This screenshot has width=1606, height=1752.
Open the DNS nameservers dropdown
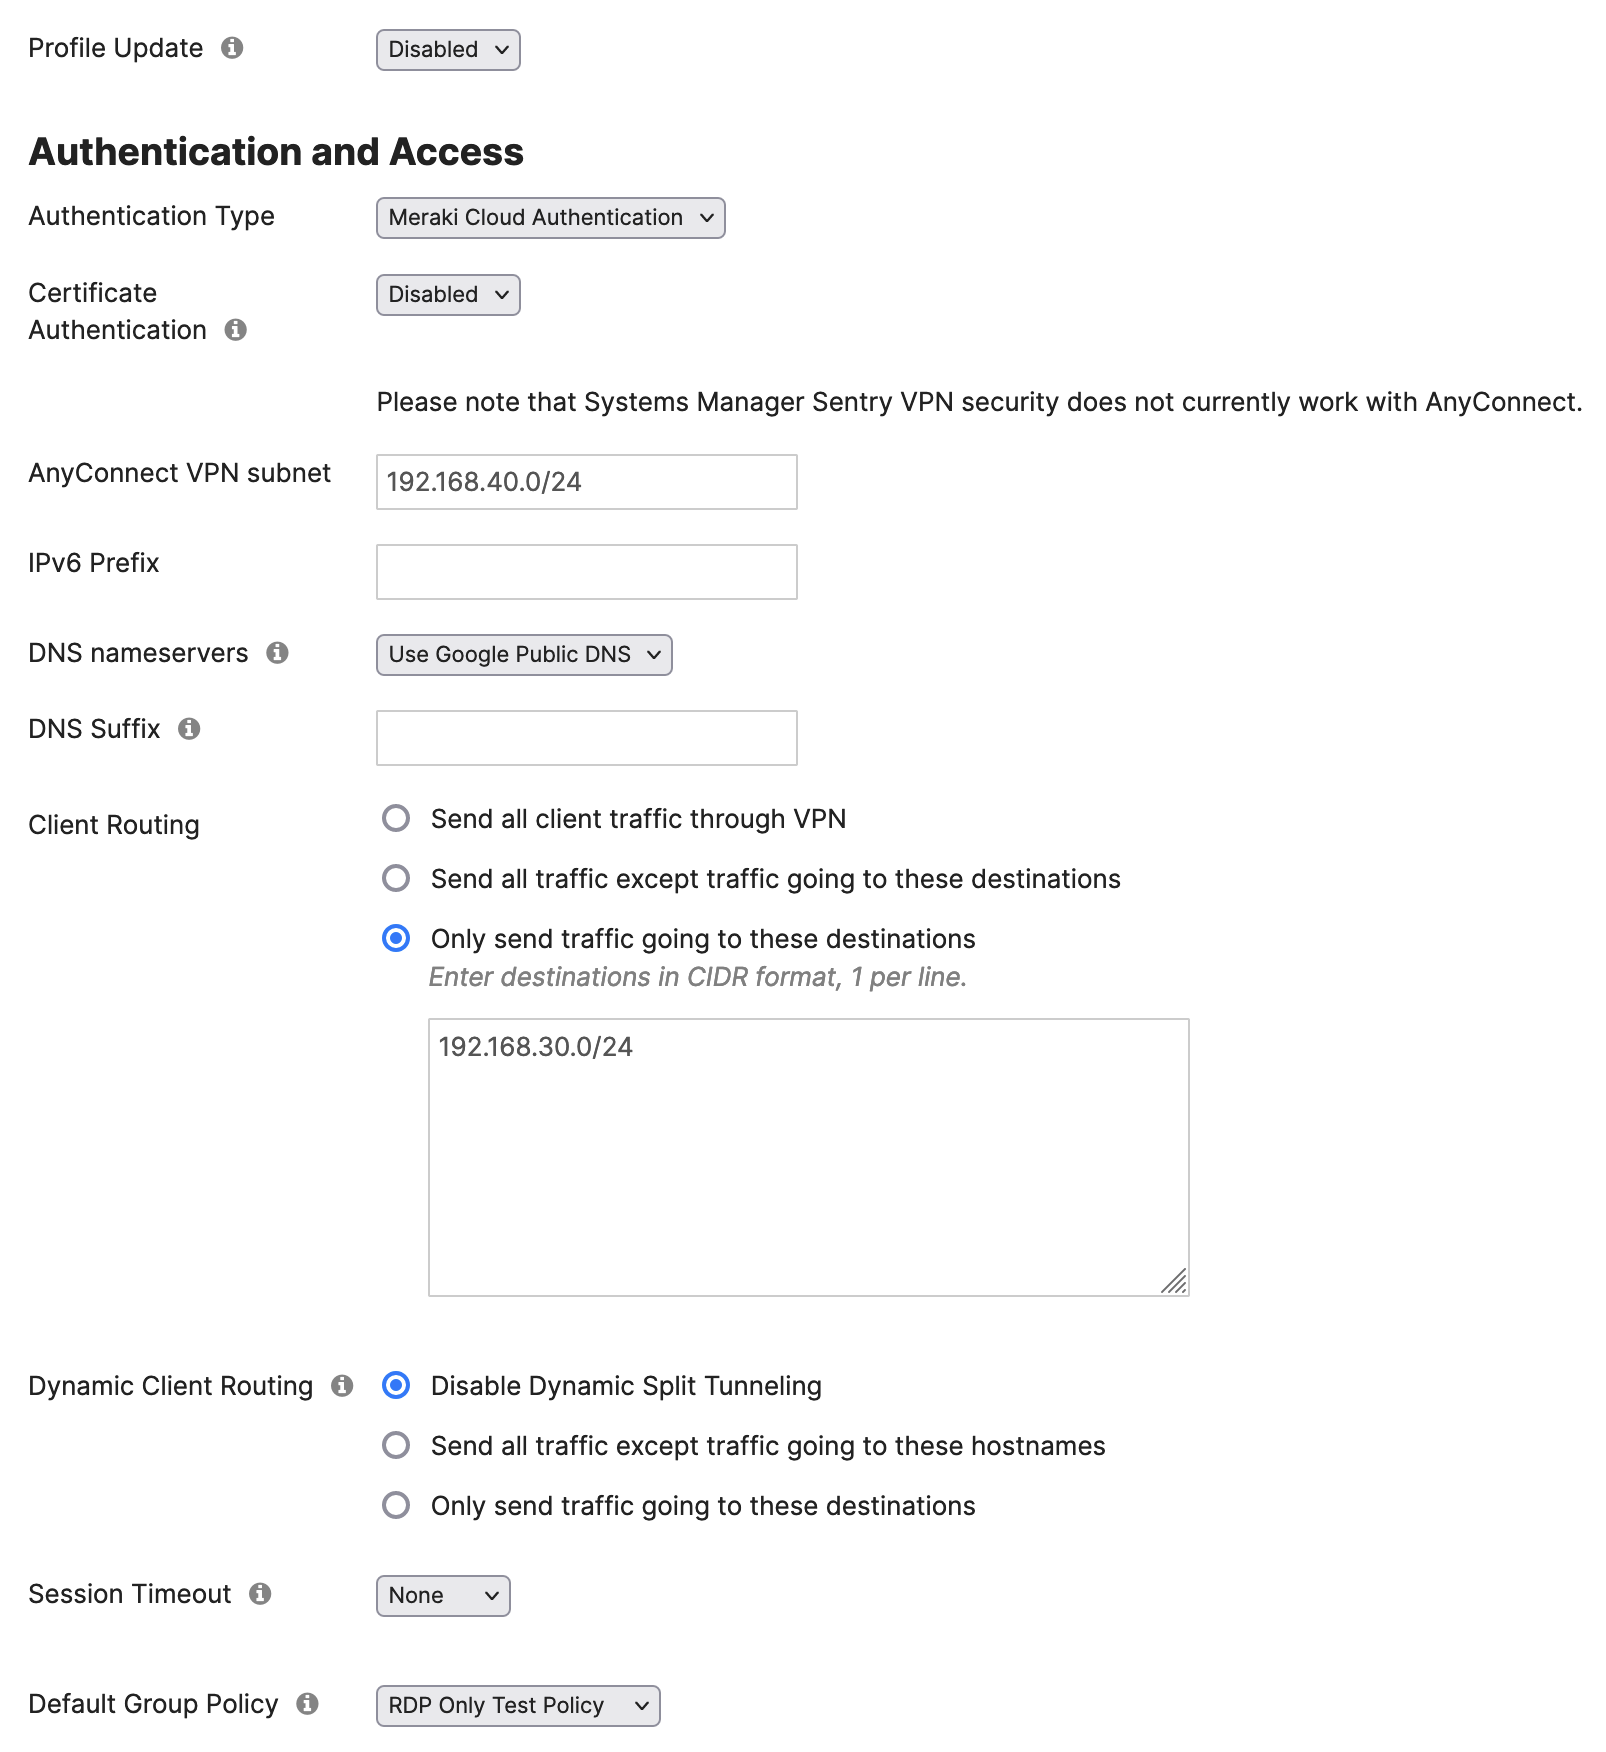tap(523, 654)
